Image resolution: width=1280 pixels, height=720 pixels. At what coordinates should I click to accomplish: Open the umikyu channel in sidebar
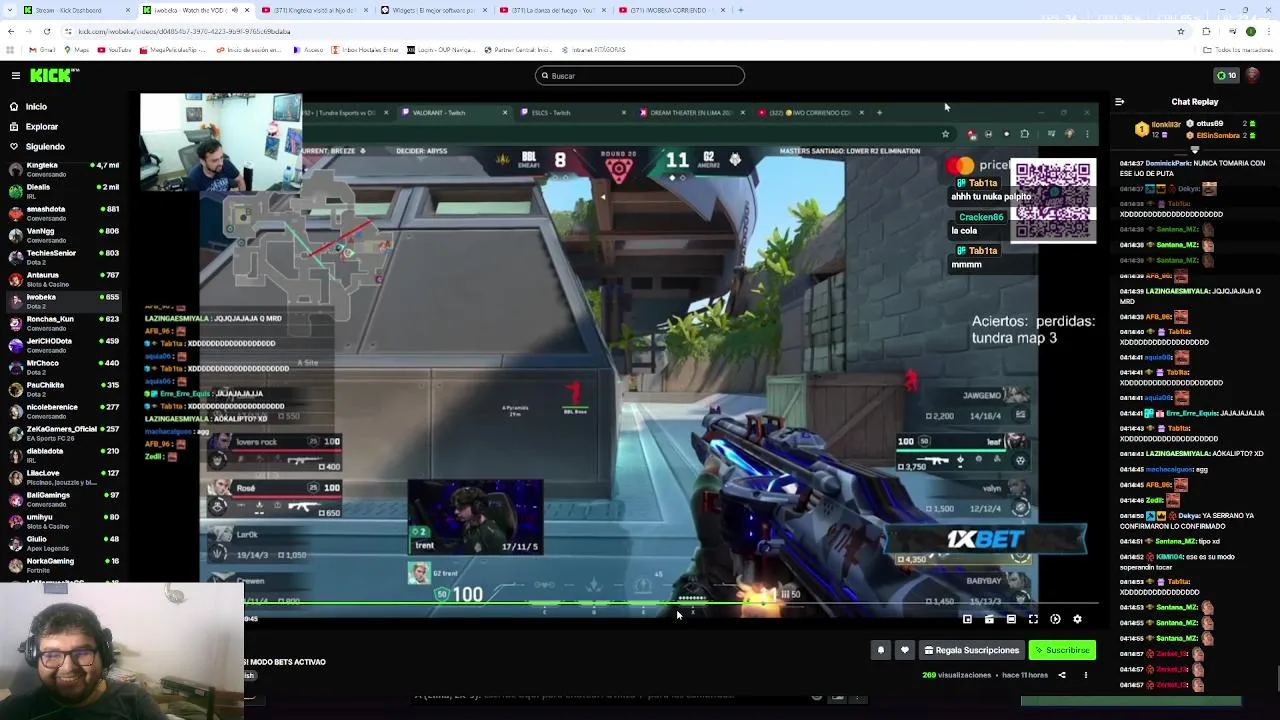pos(62,521)
